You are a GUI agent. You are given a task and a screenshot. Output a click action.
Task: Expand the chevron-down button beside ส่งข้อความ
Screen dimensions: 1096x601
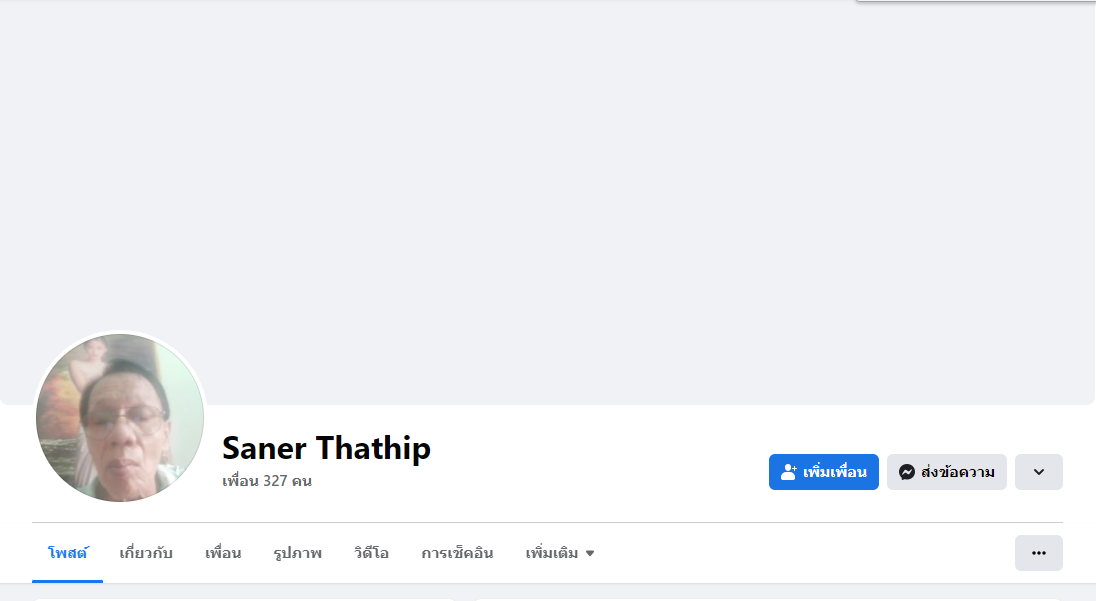pos(1039,472)
